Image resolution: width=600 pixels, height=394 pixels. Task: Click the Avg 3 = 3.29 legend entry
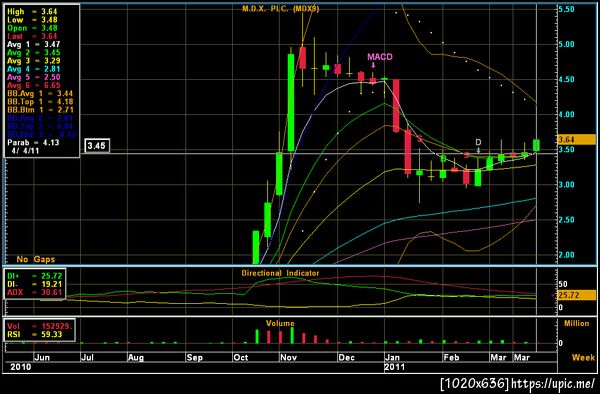point(34,60)
